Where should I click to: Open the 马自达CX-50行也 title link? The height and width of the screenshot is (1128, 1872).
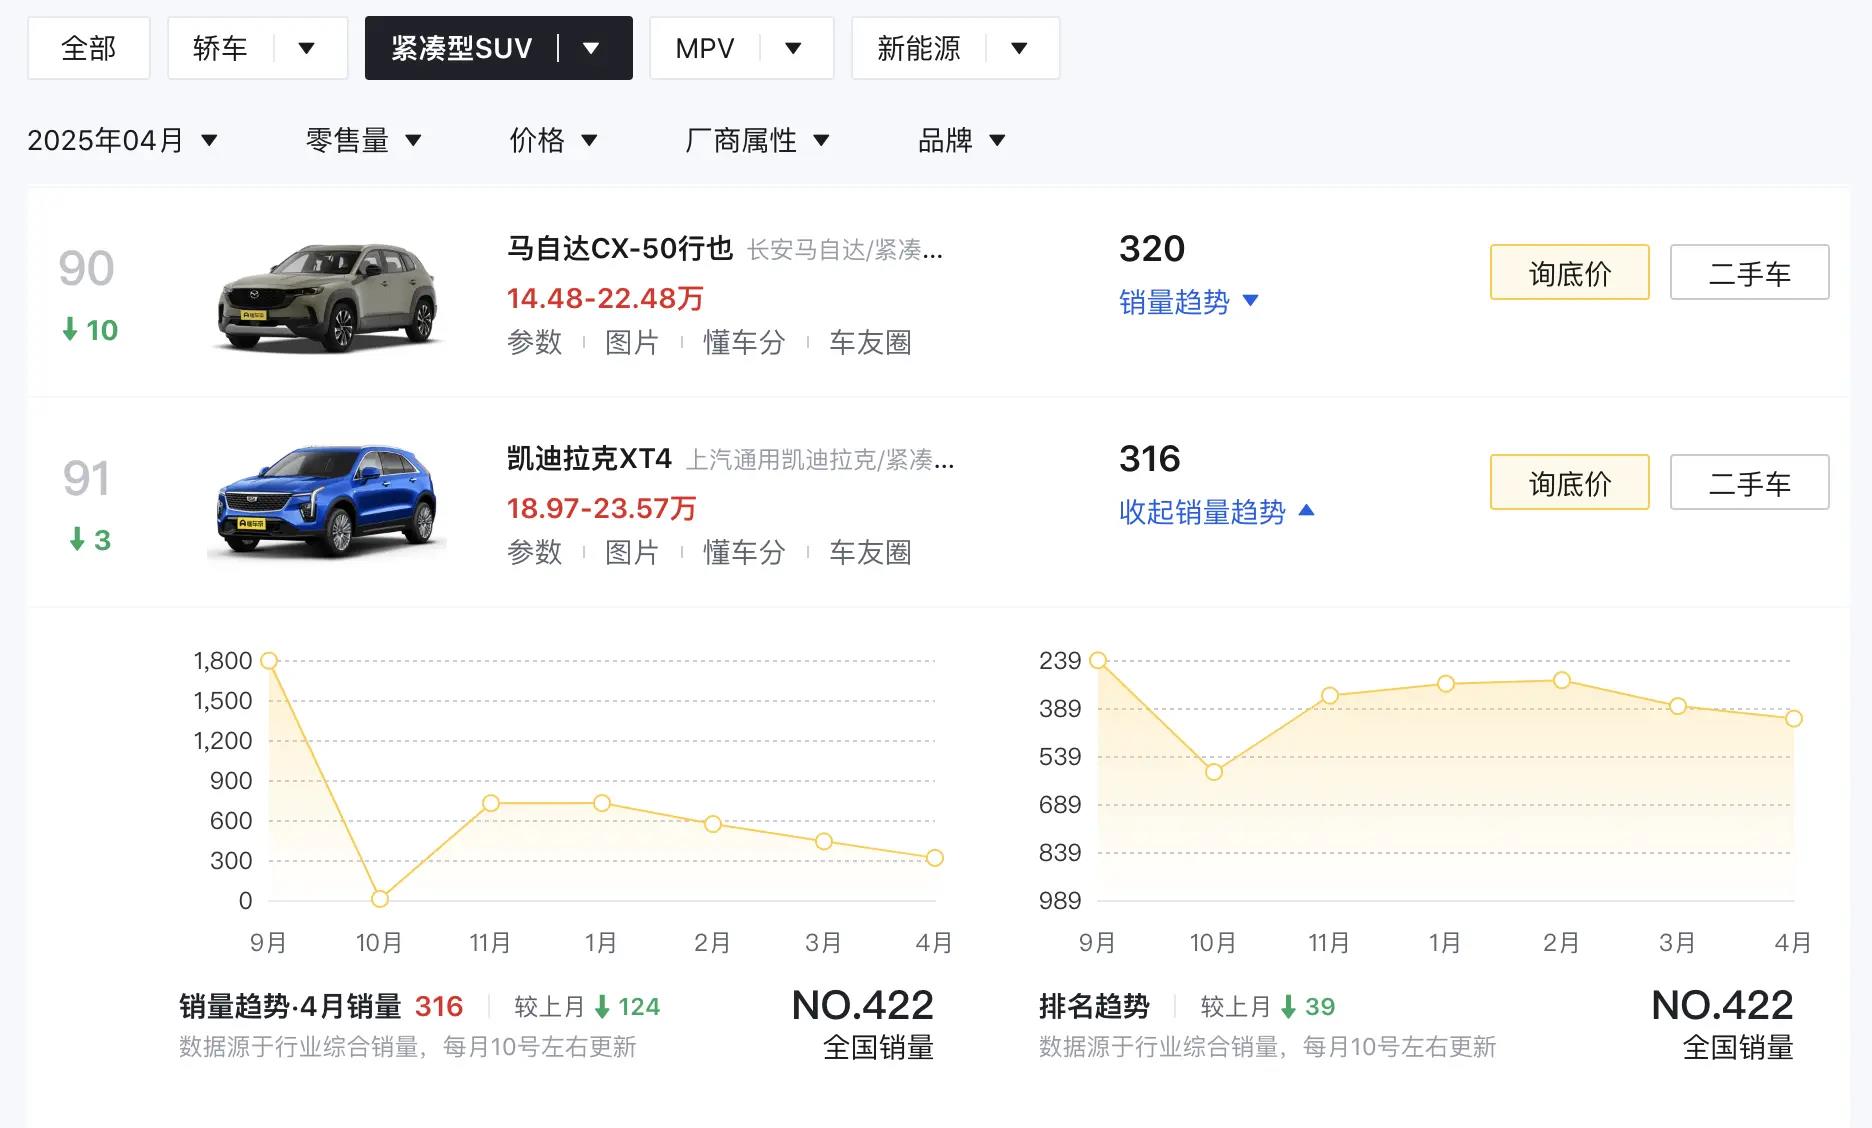tap(620, 248)
